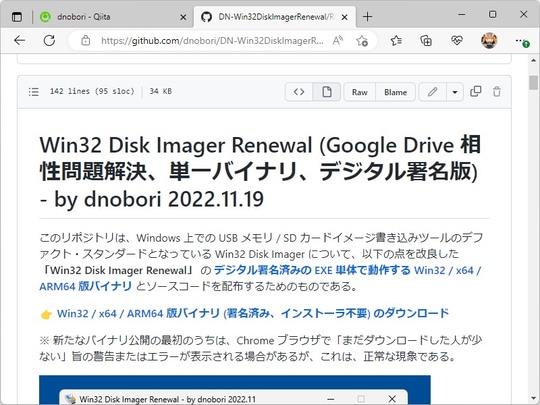Open the Edge tab actions menu icon

(17, 17)
